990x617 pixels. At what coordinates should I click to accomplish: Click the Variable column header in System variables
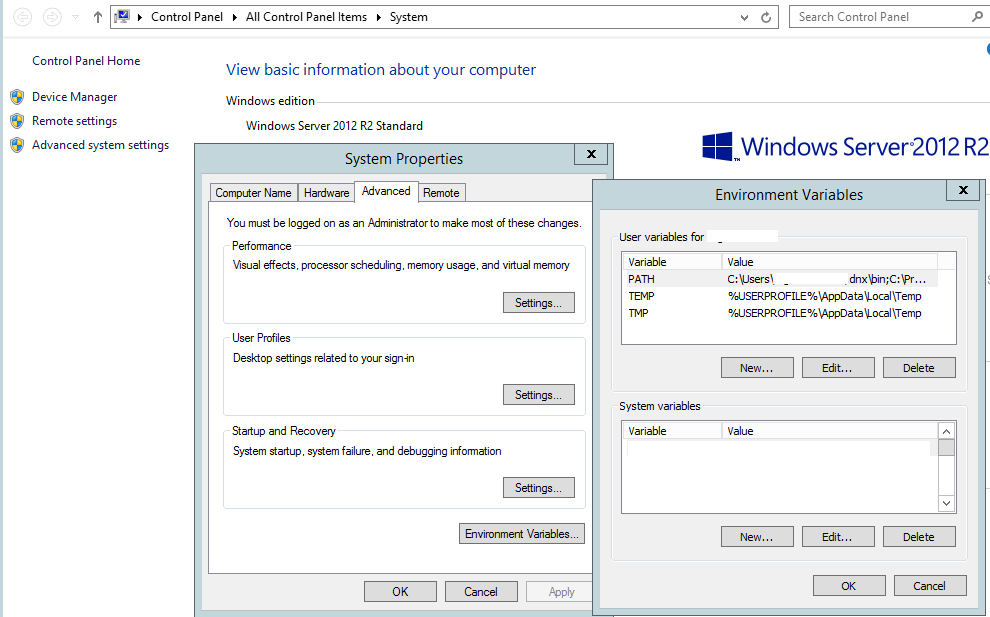672,431
